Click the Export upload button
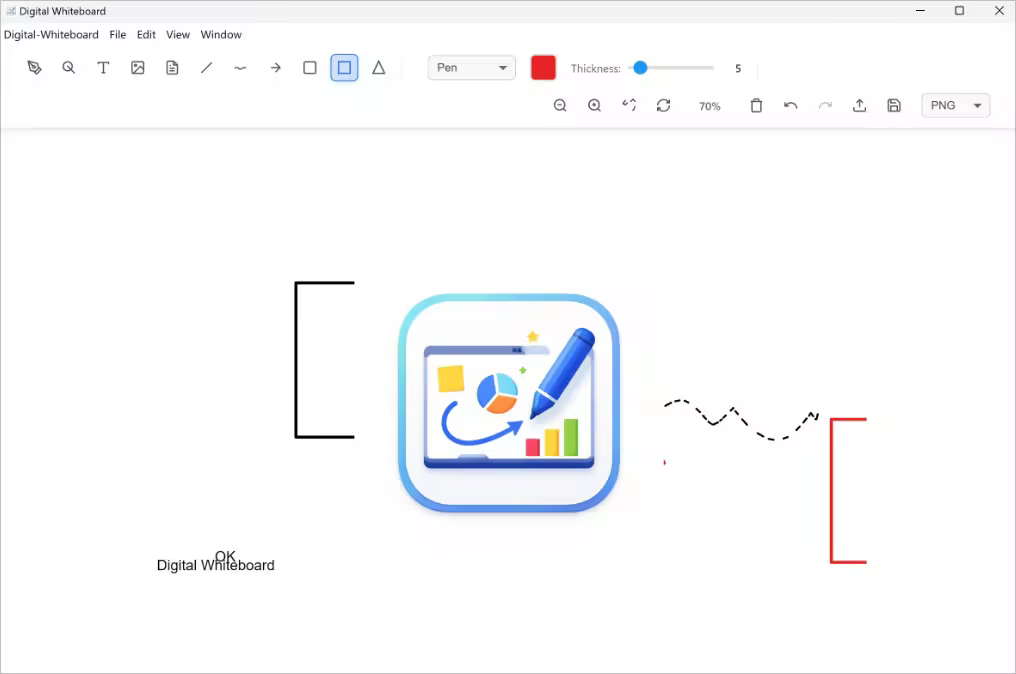Image resolution: width=1016 pixels, height=674 pixels. point(859,105)
